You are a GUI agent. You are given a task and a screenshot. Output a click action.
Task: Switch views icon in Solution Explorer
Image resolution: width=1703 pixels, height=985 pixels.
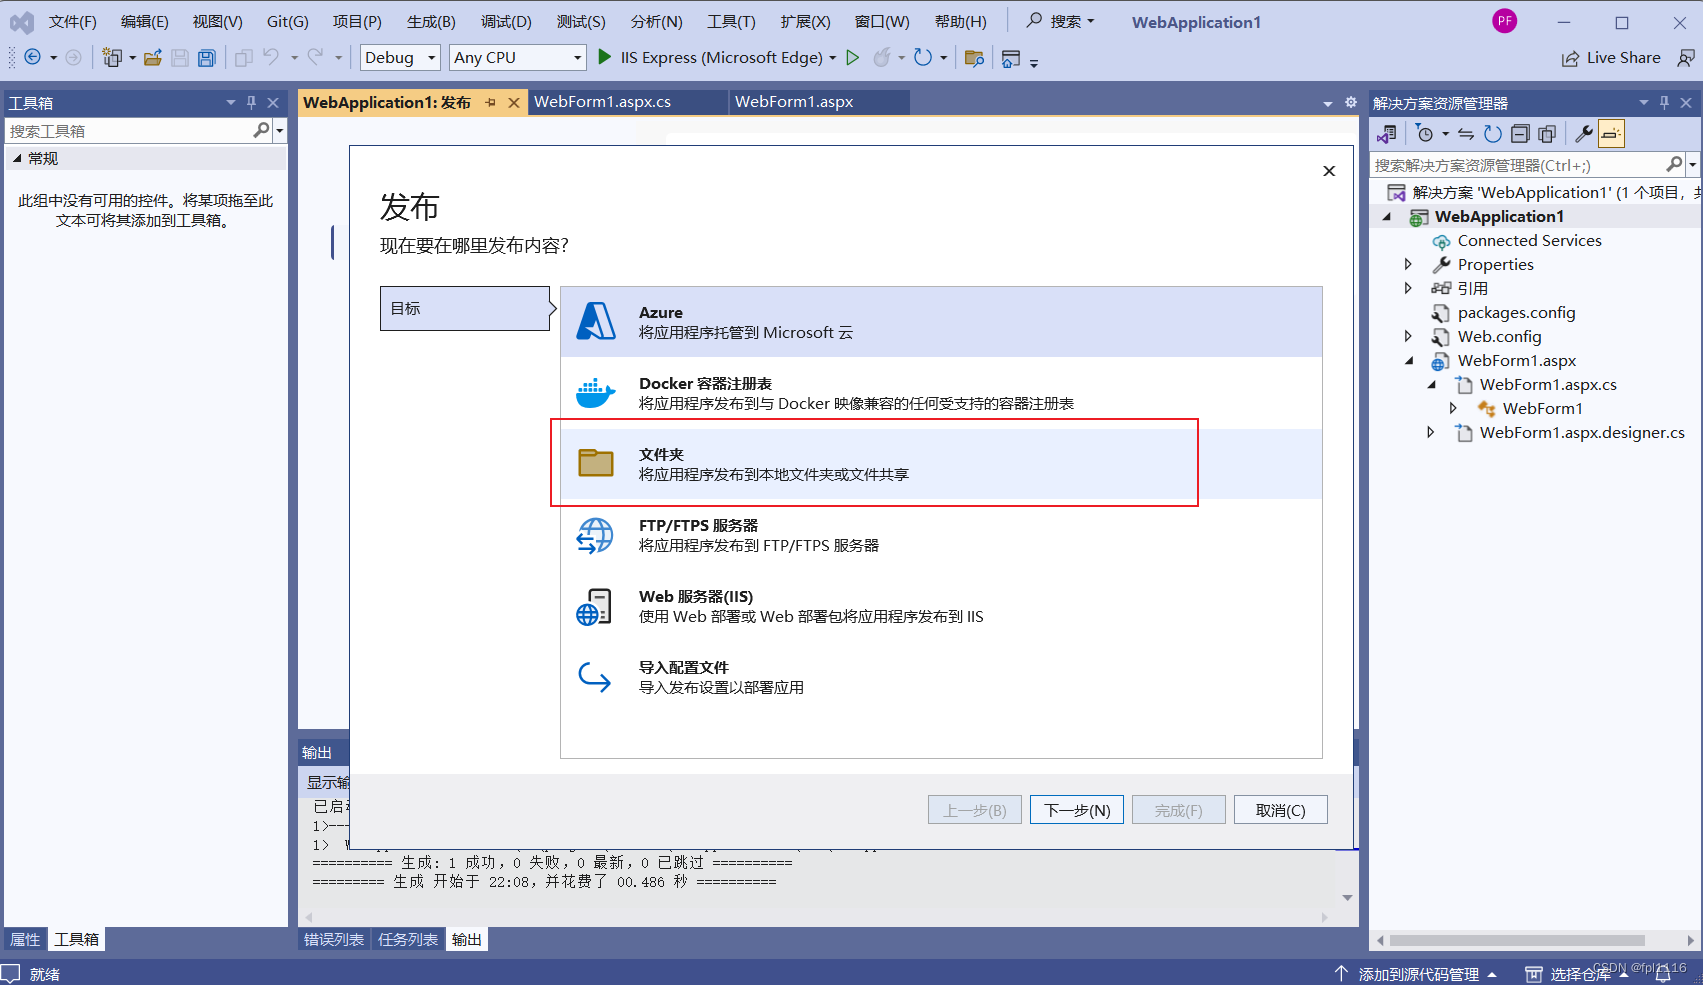[x=1387, y=134]
